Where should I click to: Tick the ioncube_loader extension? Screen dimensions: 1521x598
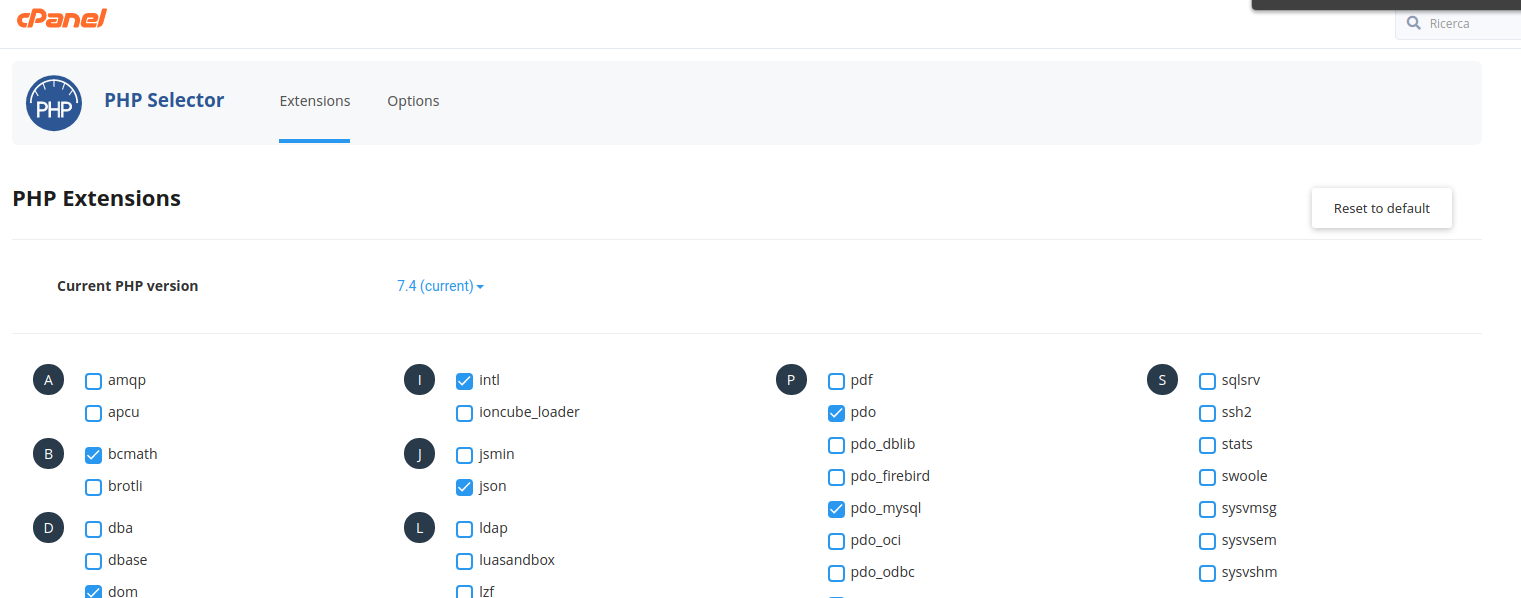[465, 413]
